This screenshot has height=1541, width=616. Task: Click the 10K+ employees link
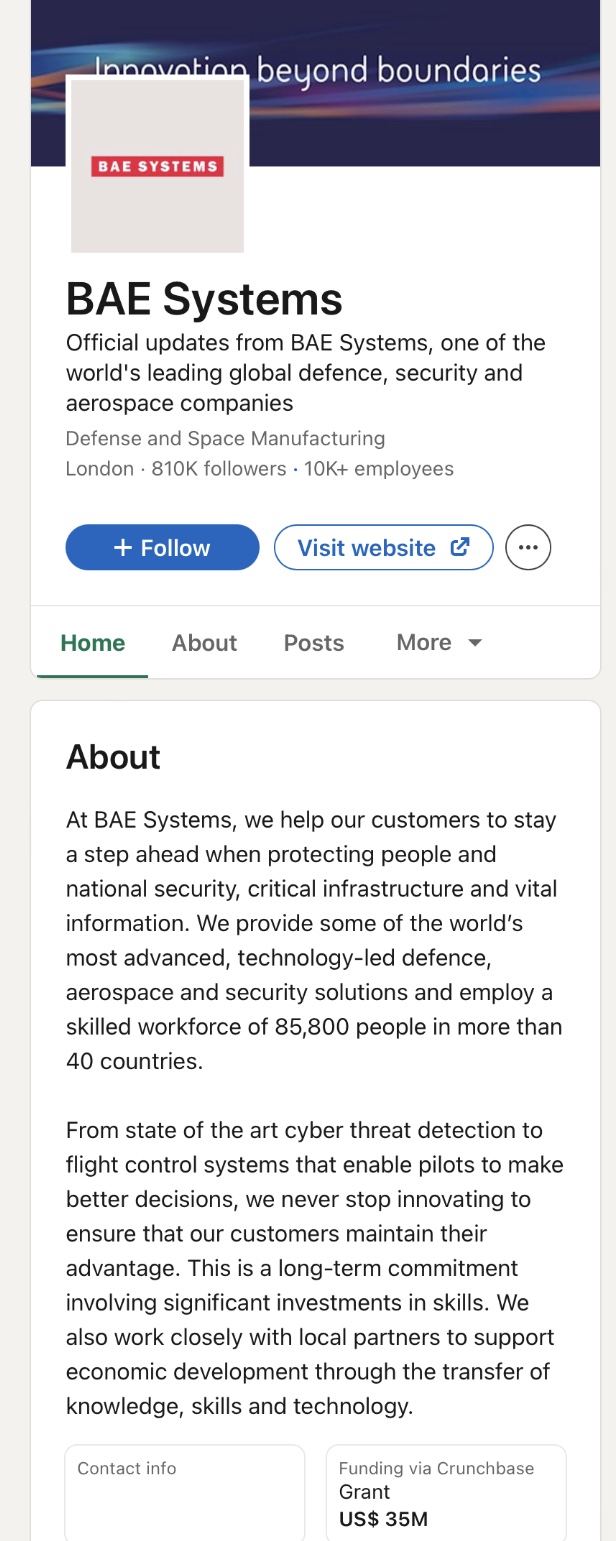(379, 469)
